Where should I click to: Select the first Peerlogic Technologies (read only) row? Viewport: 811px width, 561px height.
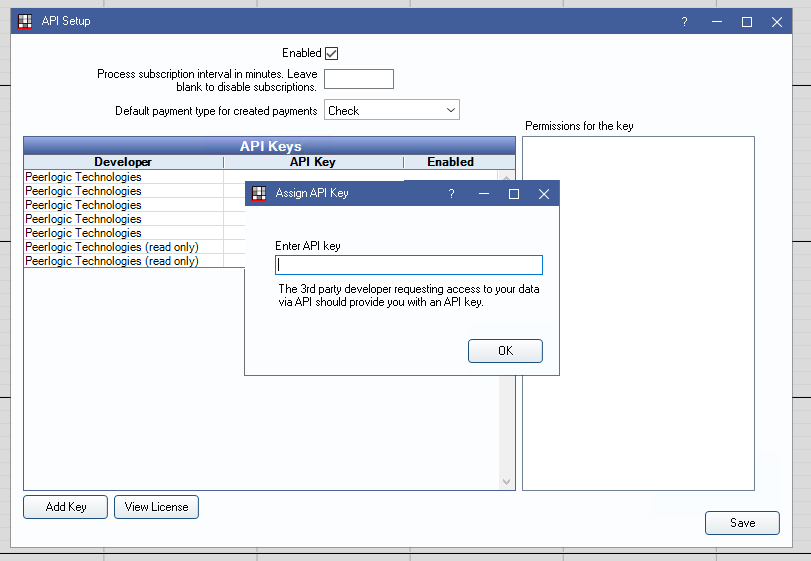tap(124, 247)
